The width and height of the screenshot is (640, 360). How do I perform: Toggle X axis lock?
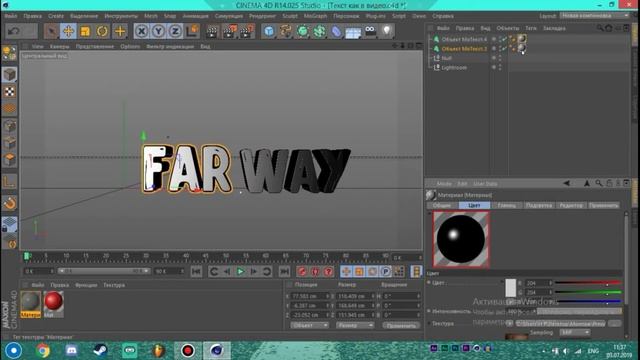tap(141, 31)
